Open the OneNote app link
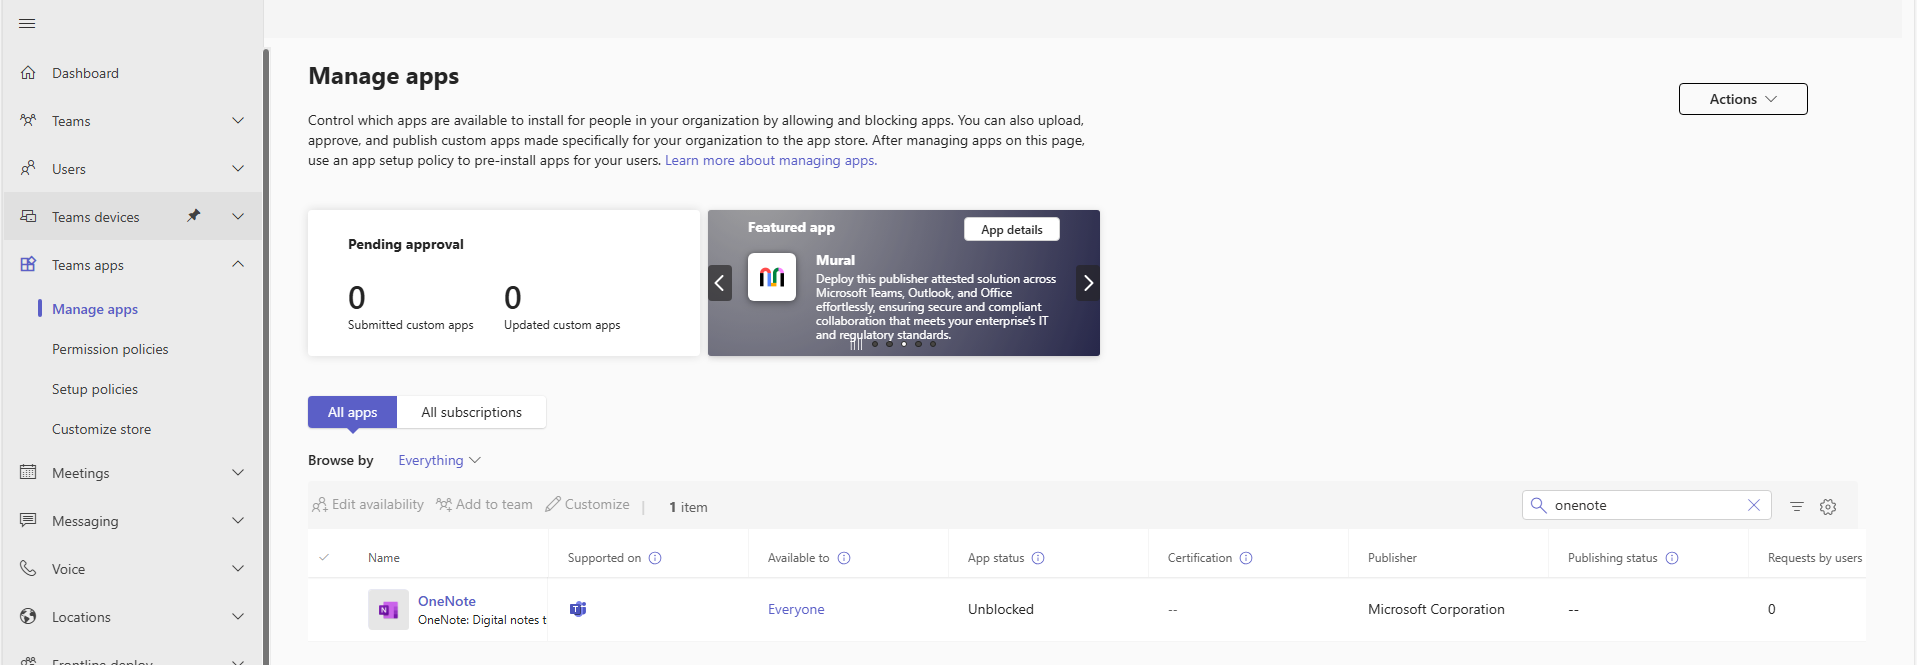 [447, 601]
